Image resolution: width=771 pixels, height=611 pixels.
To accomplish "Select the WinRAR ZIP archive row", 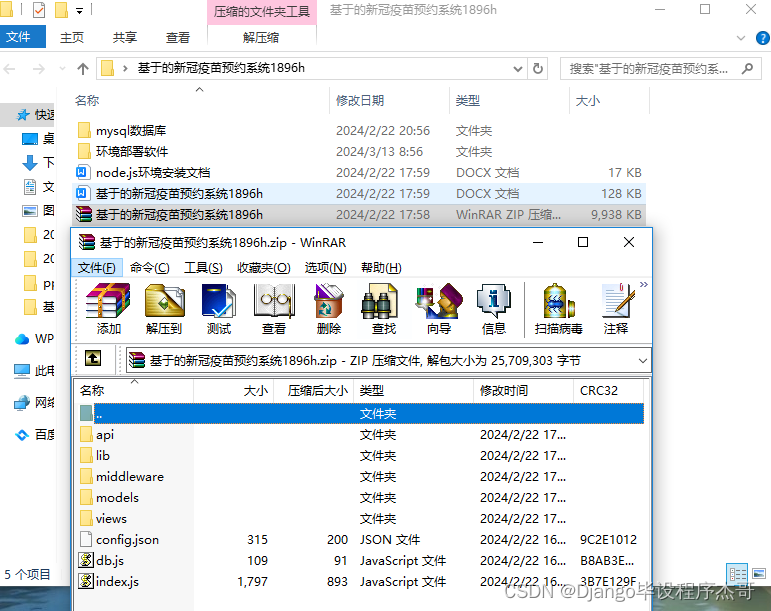I will (x=359, y=215).
